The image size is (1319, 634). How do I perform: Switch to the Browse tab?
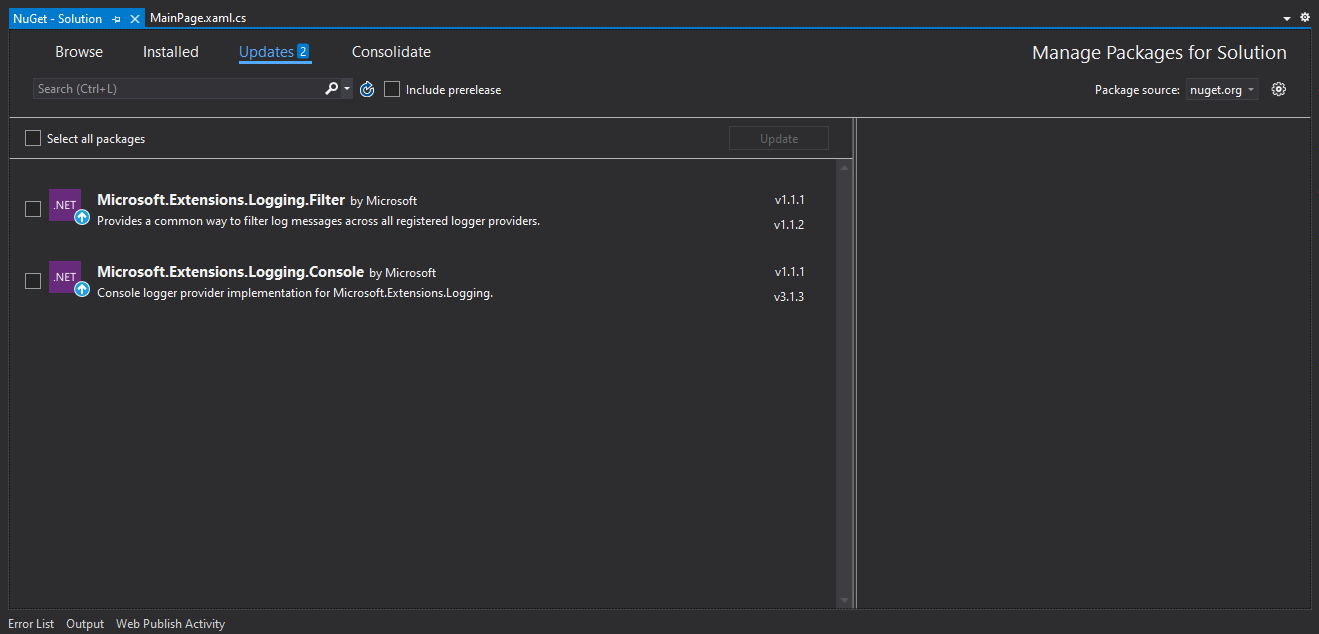pyautogui.click(x=79, y=52)
